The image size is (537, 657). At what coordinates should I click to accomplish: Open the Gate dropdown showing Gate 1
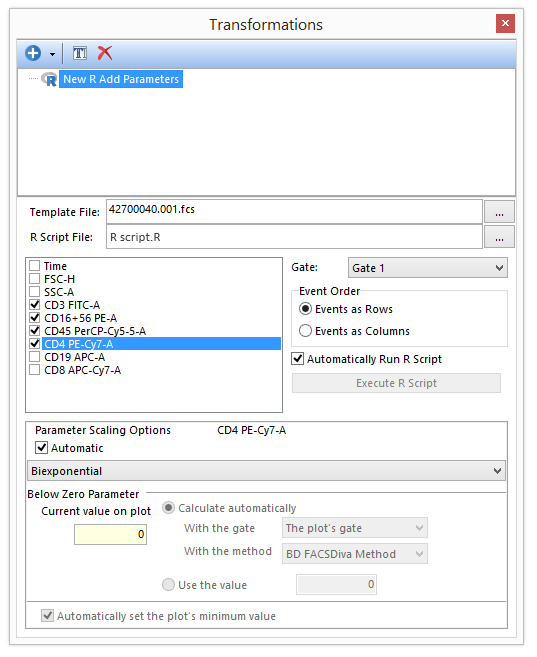click(428, 268)
